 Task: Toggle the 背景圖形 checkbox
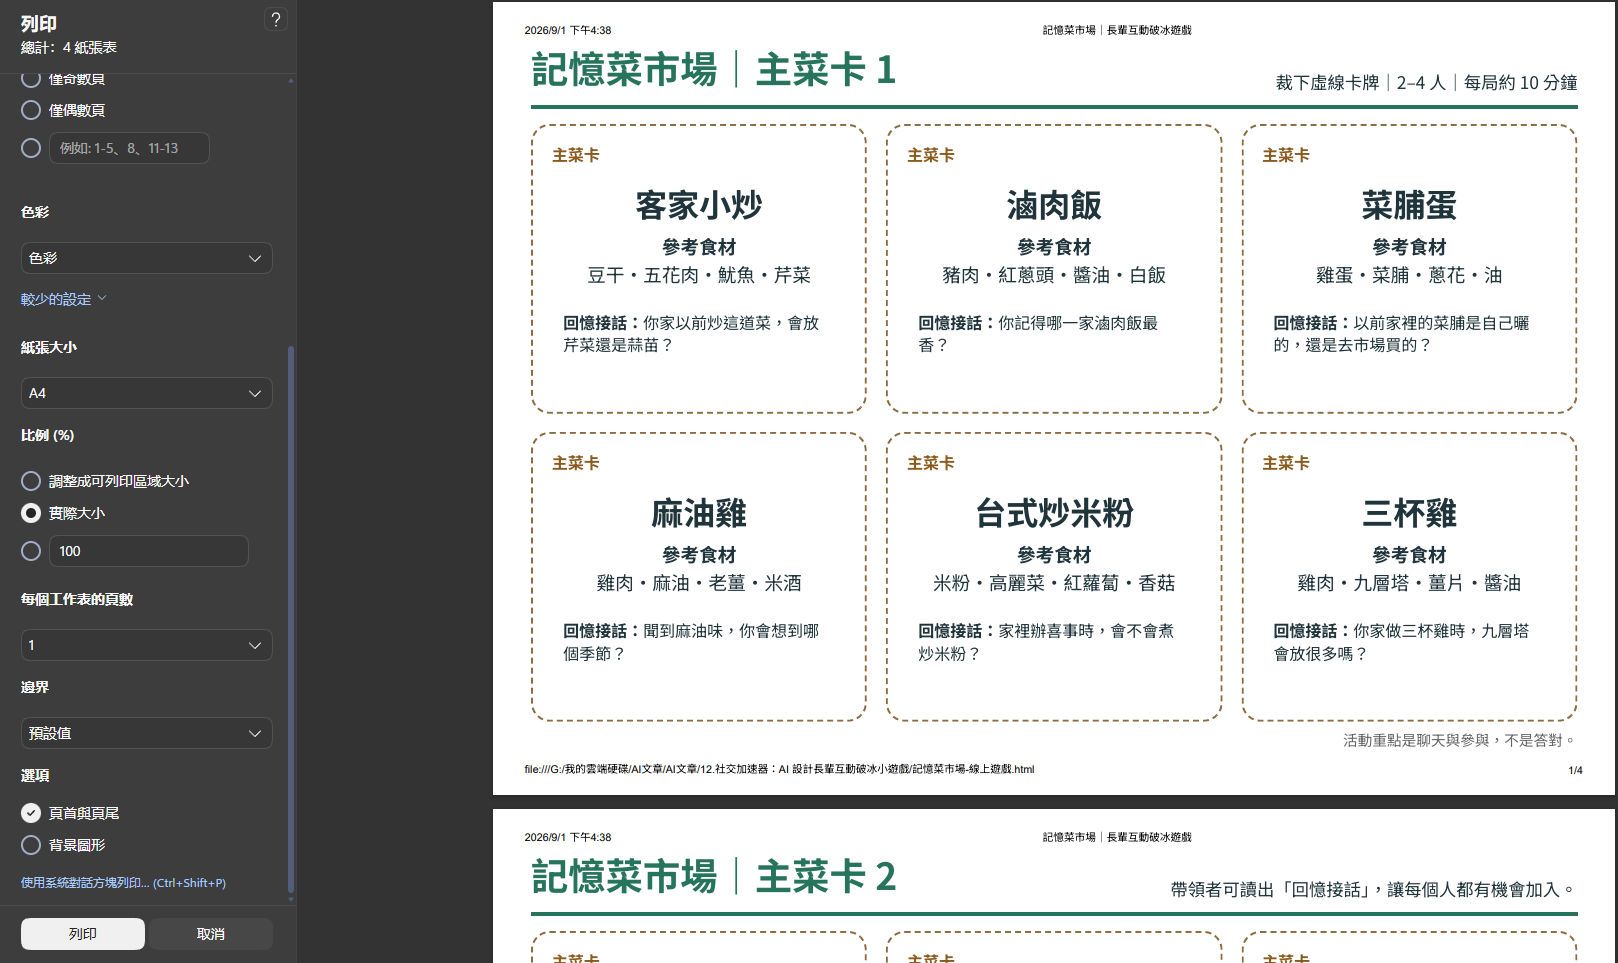point(31,845)
